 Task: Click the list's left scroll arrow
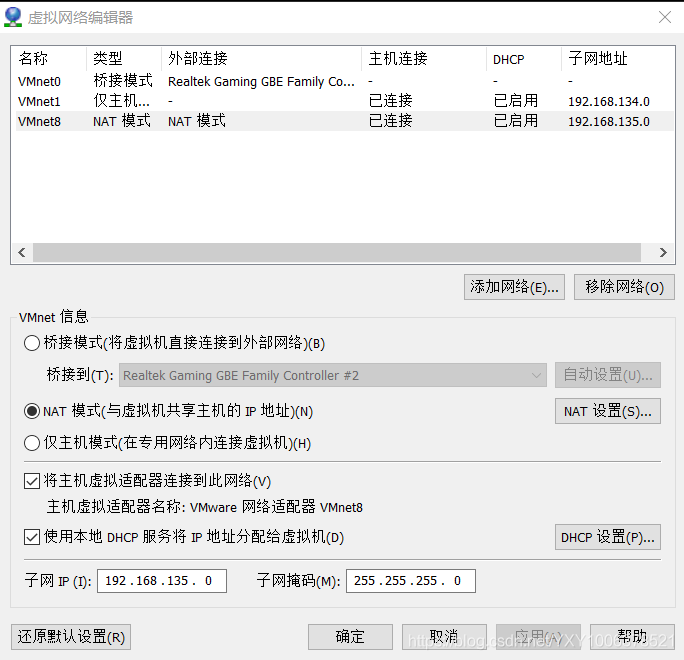[22, 253]
